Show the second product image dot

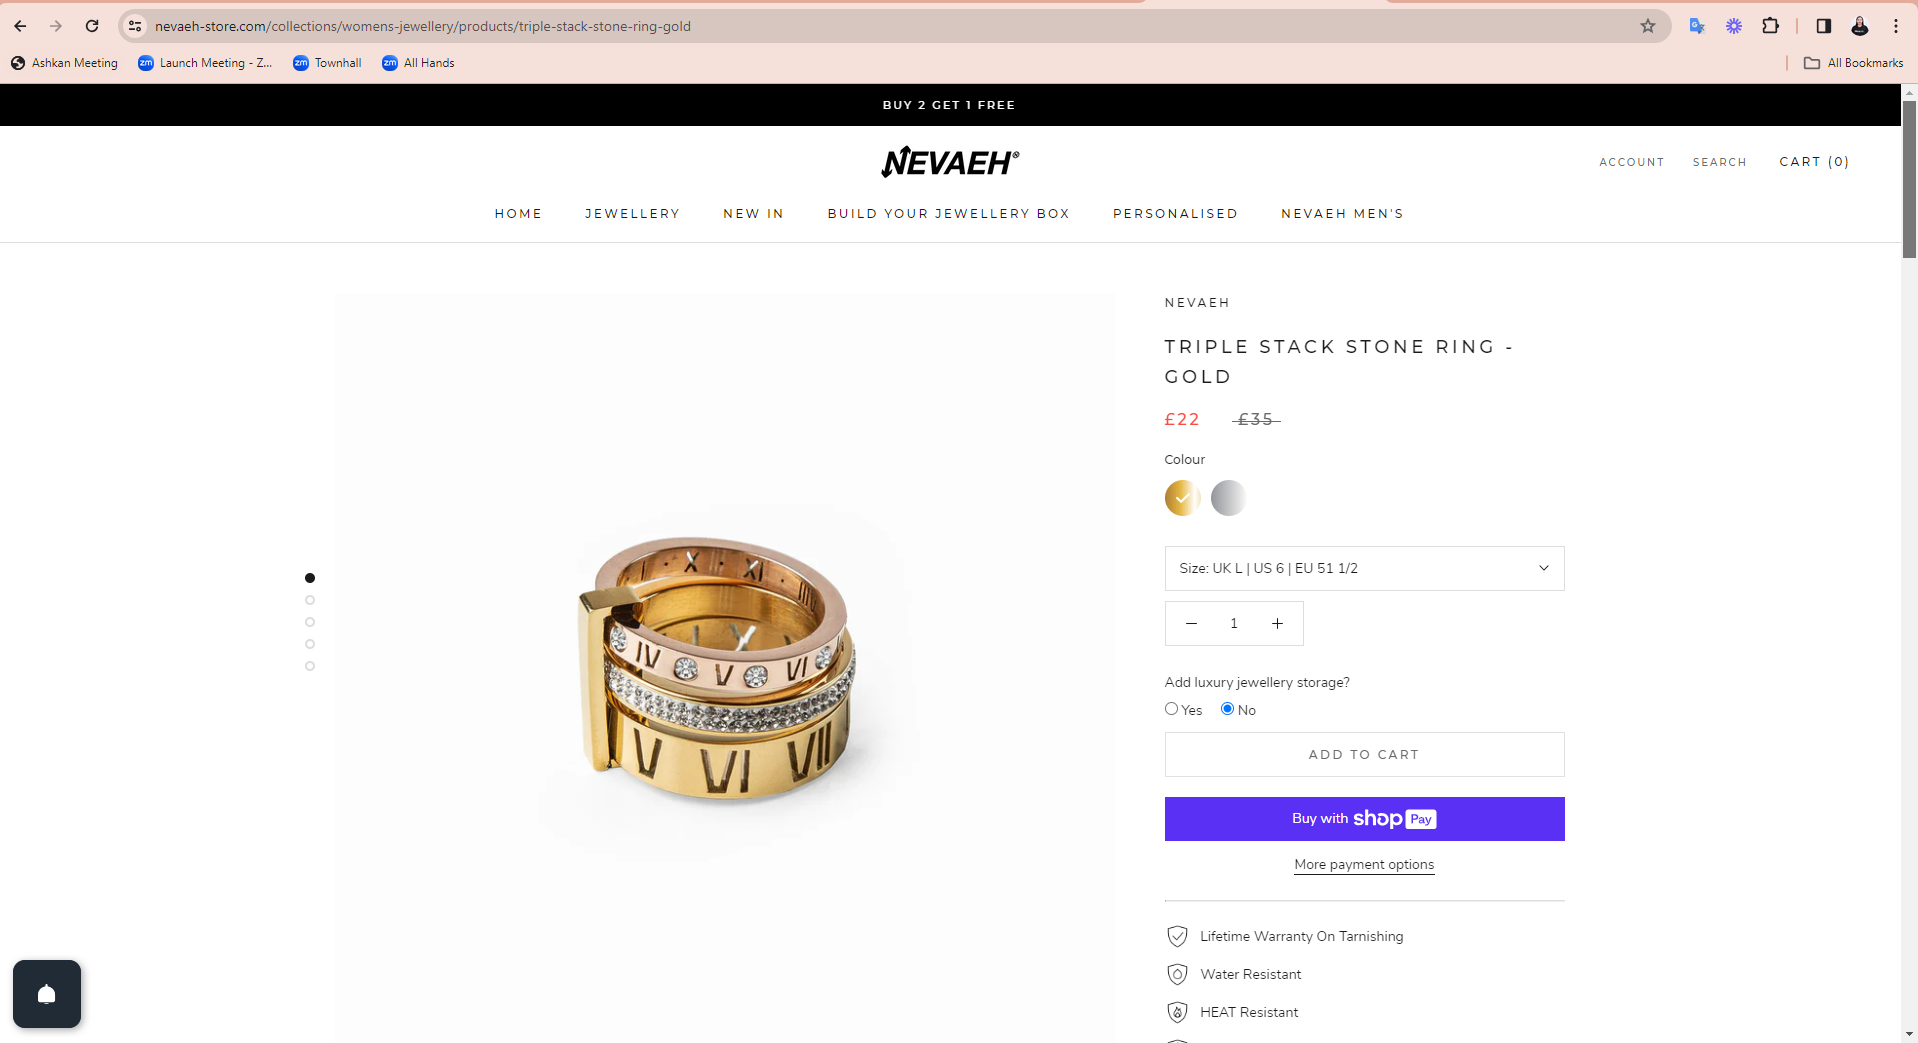pos(310,600)
